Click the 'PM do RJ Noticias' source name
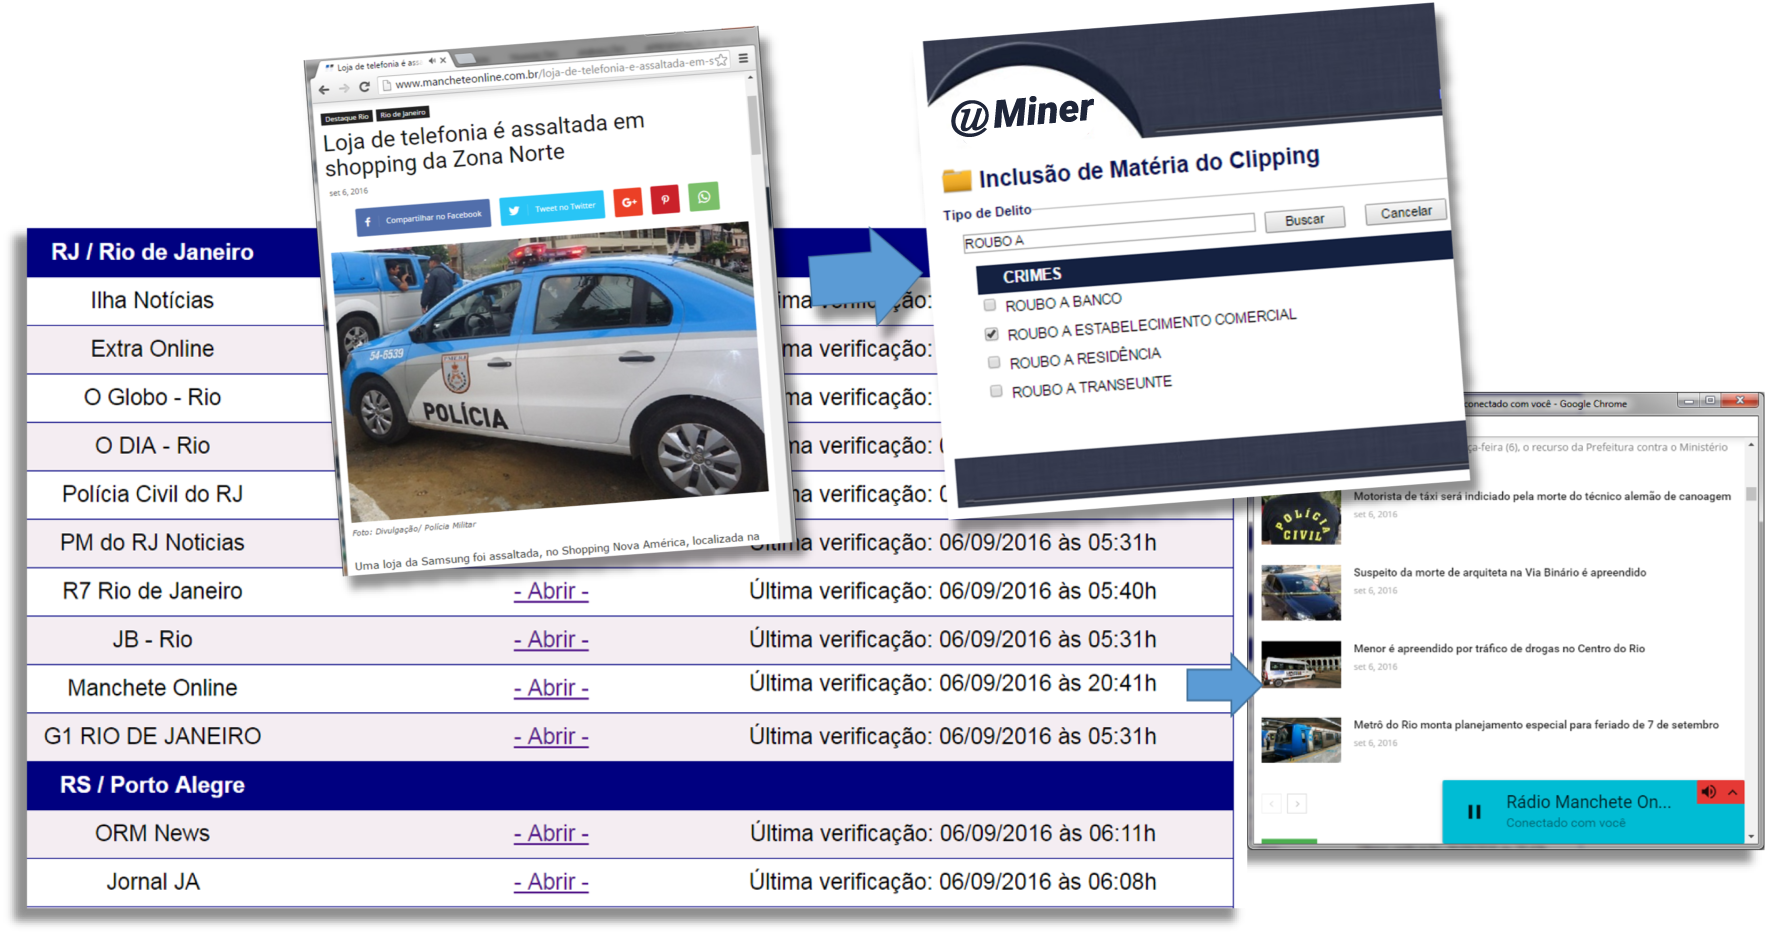This screenshot has height=933, width=1778. point(152,542)
